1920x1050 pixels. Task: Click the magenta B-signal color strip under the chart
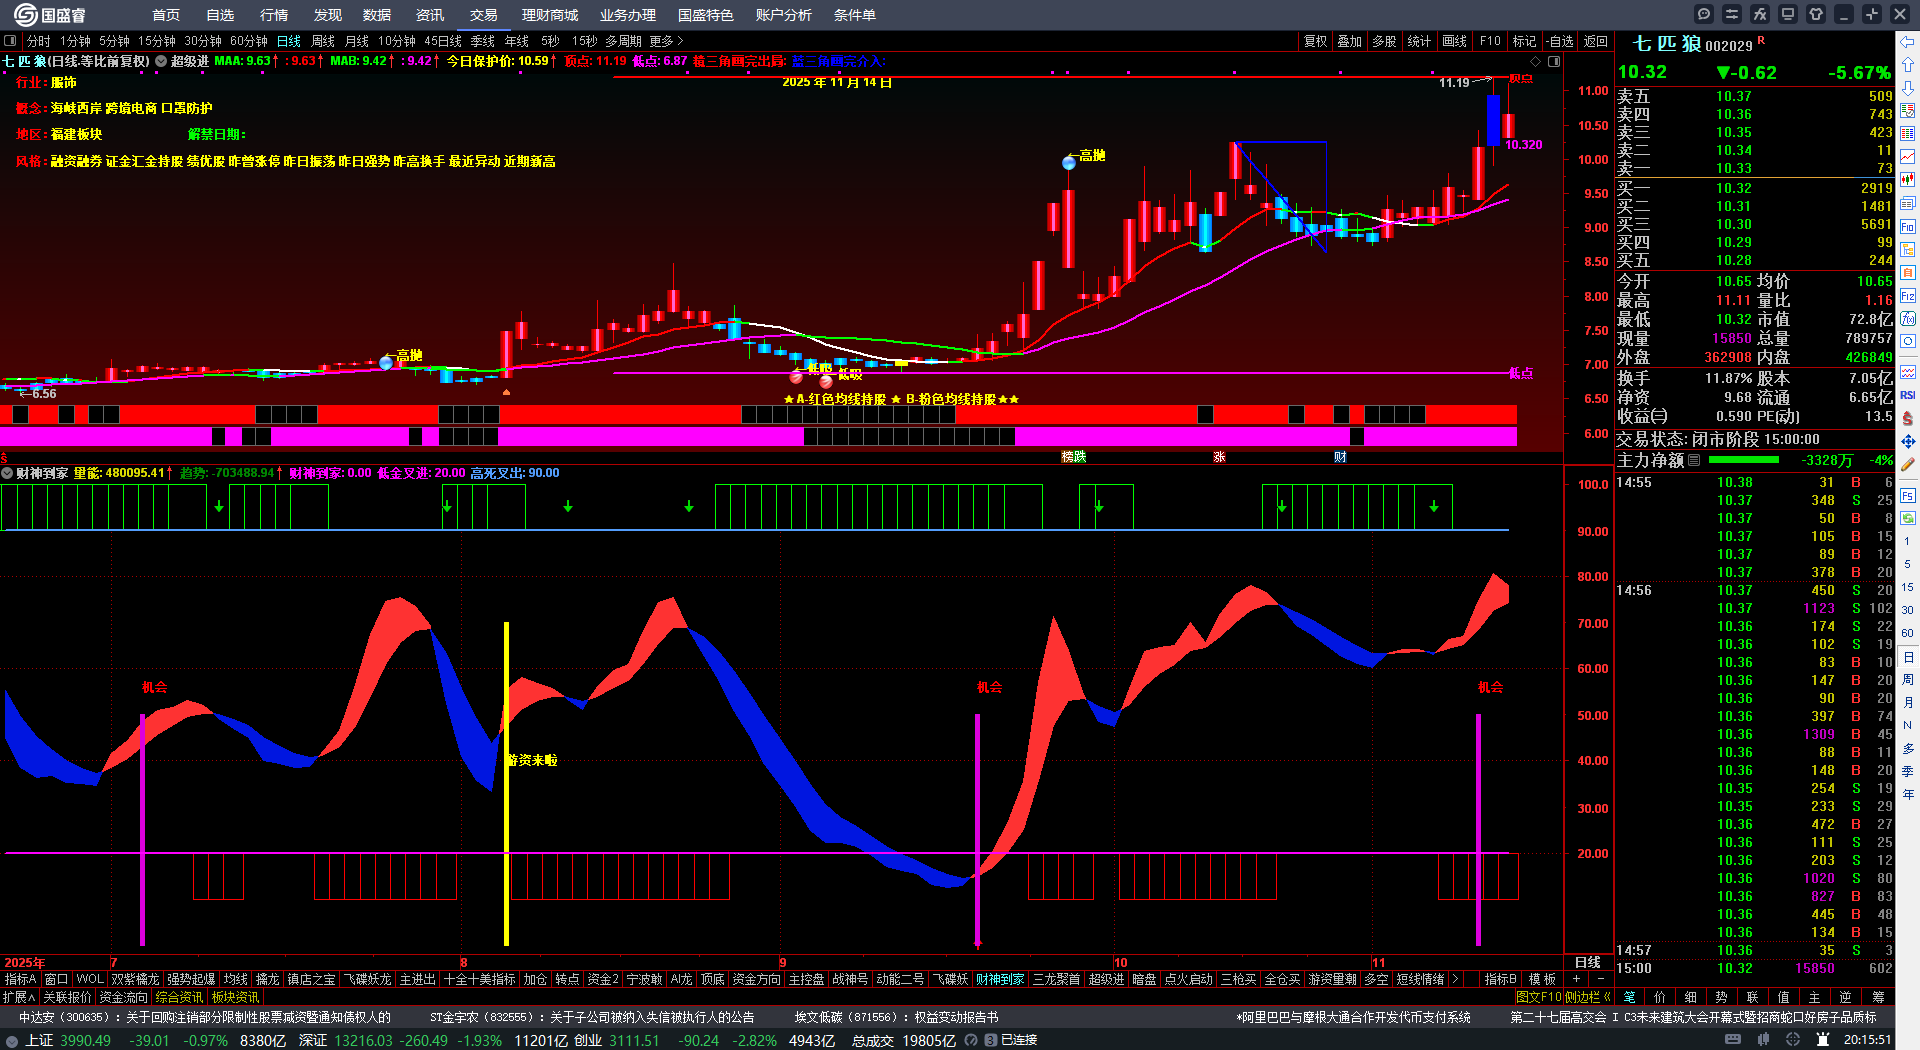758,436
